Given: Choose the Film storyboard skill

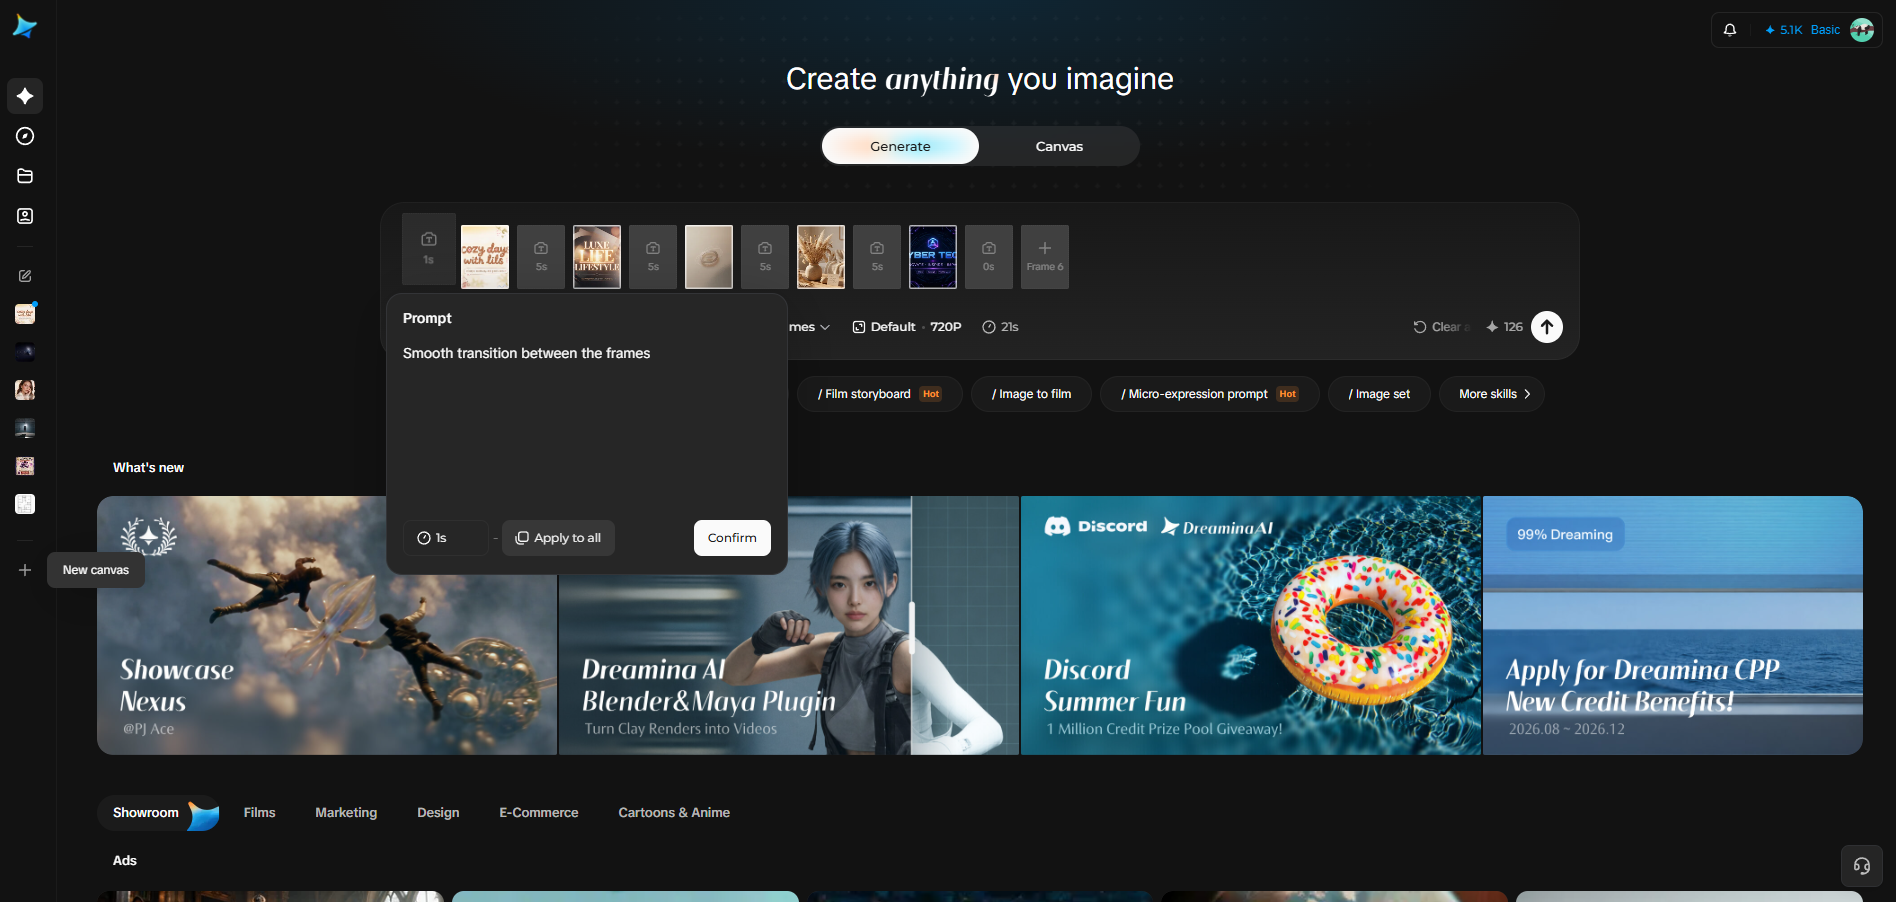Looking at the screenshot, I should (880, 394).
